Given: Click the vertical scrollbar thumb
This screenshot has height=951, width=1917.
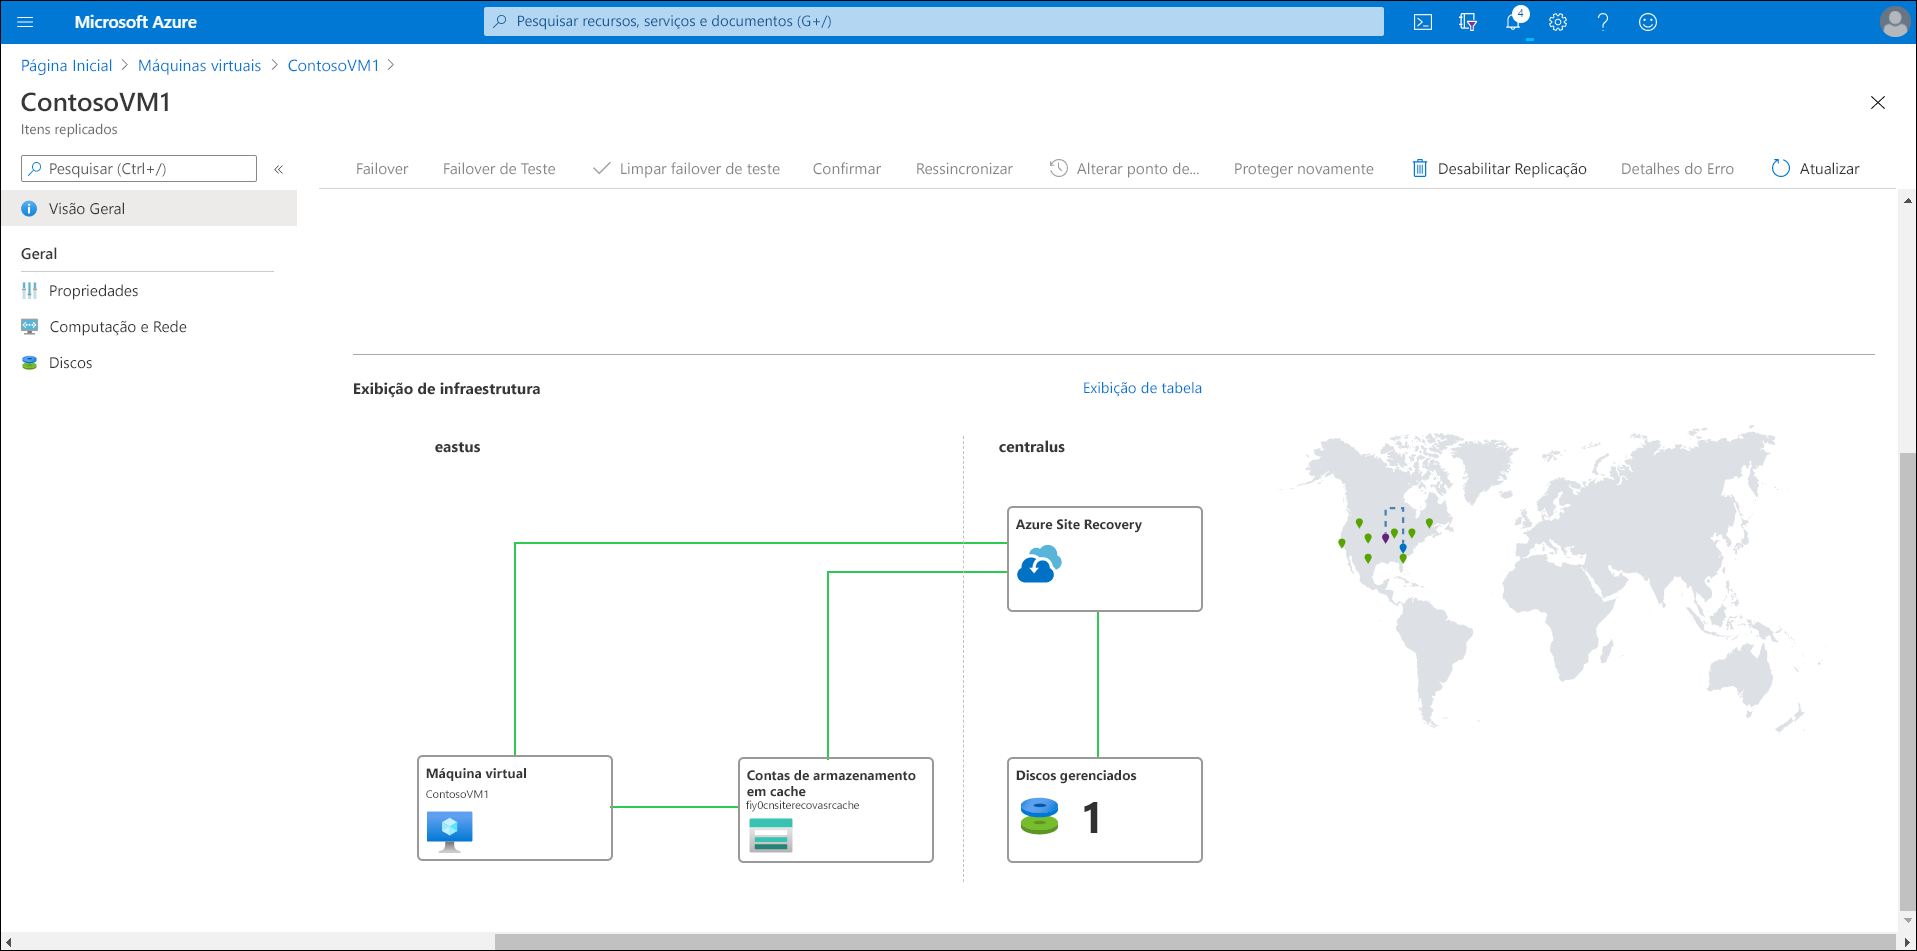Looking at the screenshot, I should pyautogui.click(x=1907, y=680).
